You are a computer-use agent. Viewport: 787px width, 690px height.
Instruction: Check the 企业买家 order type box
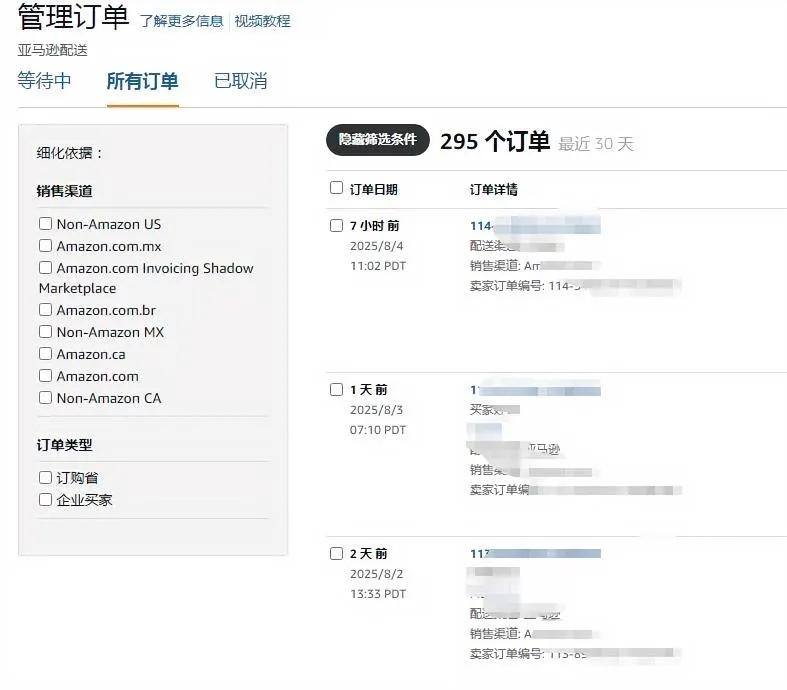(45, 499)
